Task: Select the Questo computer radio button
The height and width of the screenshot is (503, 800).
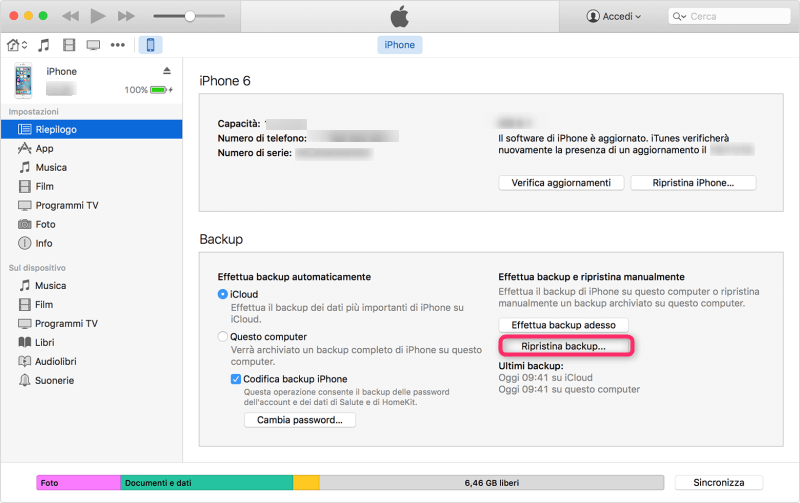Action: pos(222,337)
